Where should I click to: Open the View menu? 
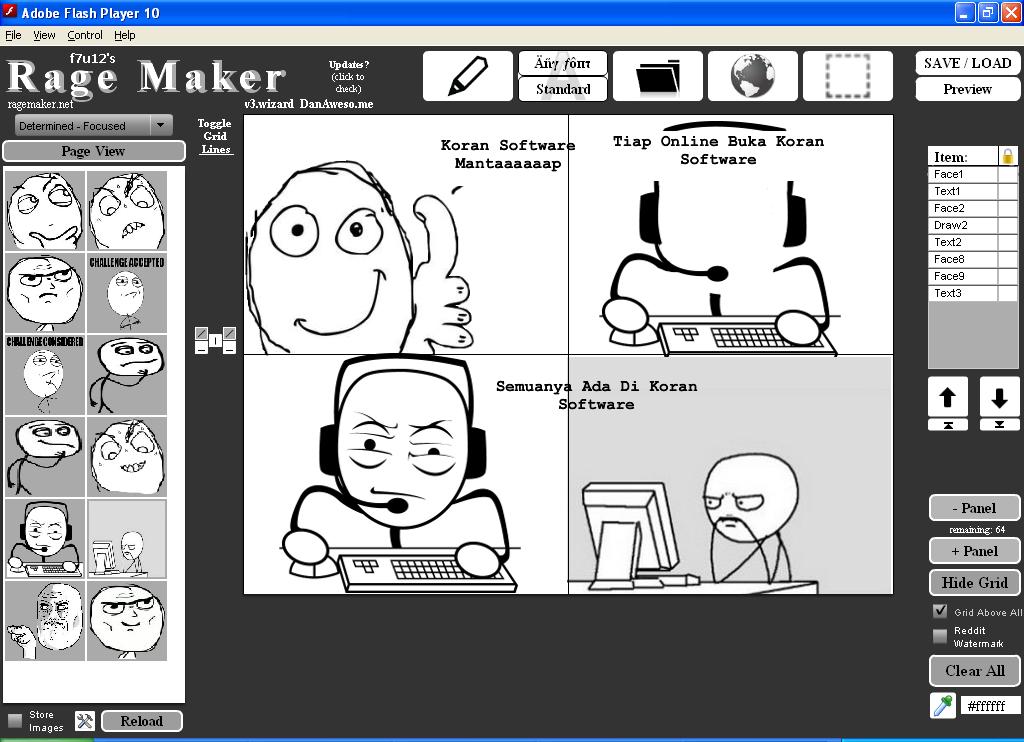tap(45, 35)
